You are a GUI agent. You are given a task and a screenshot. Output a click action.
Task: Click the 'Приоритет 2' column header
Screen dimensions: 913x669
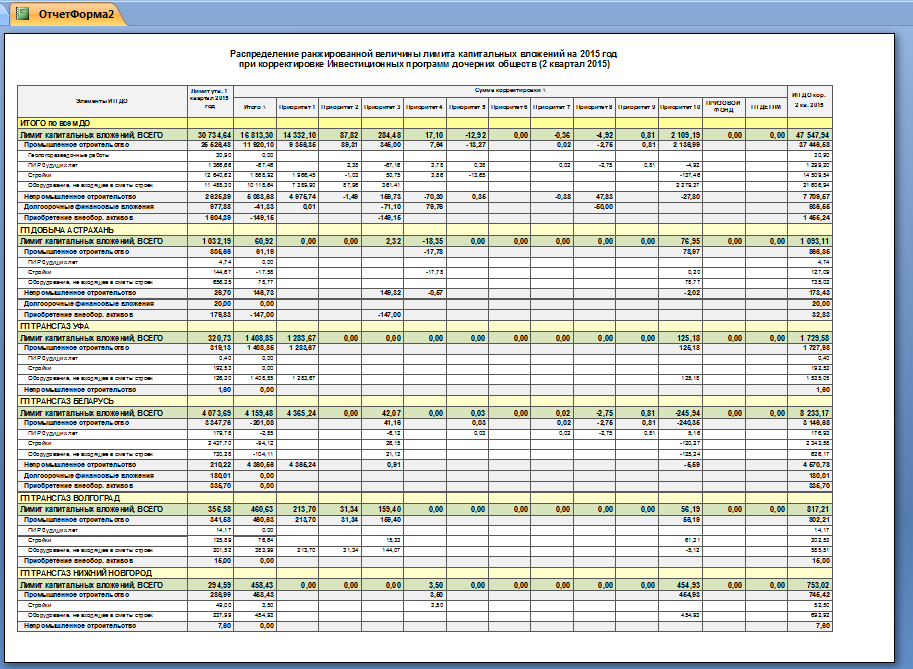coord(340,107)
